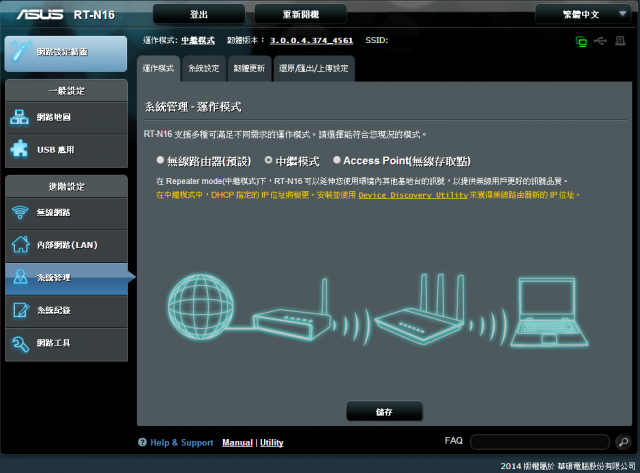This screenshot has height=473, width=640.
Task: Open 系統紀錄 system log page
Action: tap(66, 311)
